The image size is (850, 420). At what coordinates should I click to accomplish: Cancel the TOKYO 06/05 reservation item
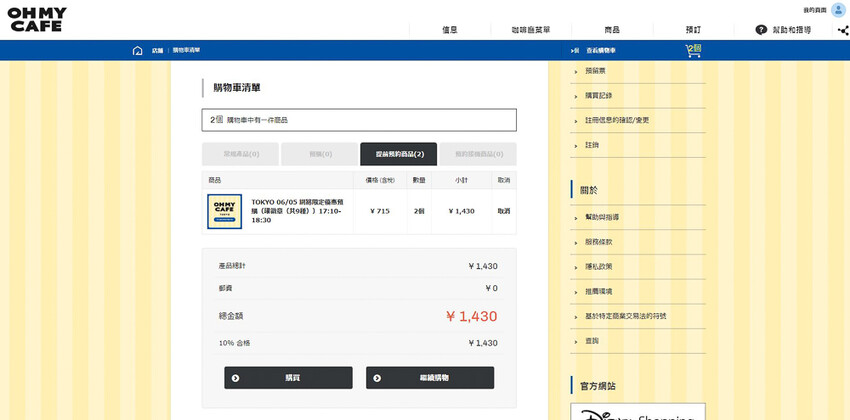(504, 211)
